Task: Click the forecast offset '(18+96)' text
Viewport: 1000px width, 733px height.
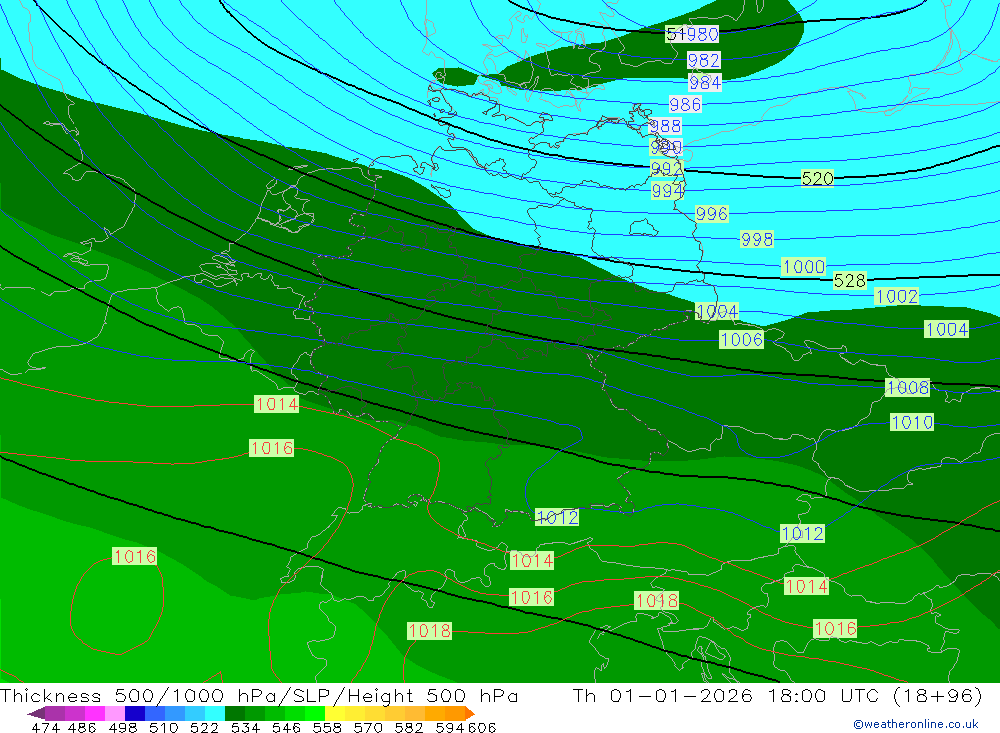Action: pyautogui.click(x=936, y=695)
